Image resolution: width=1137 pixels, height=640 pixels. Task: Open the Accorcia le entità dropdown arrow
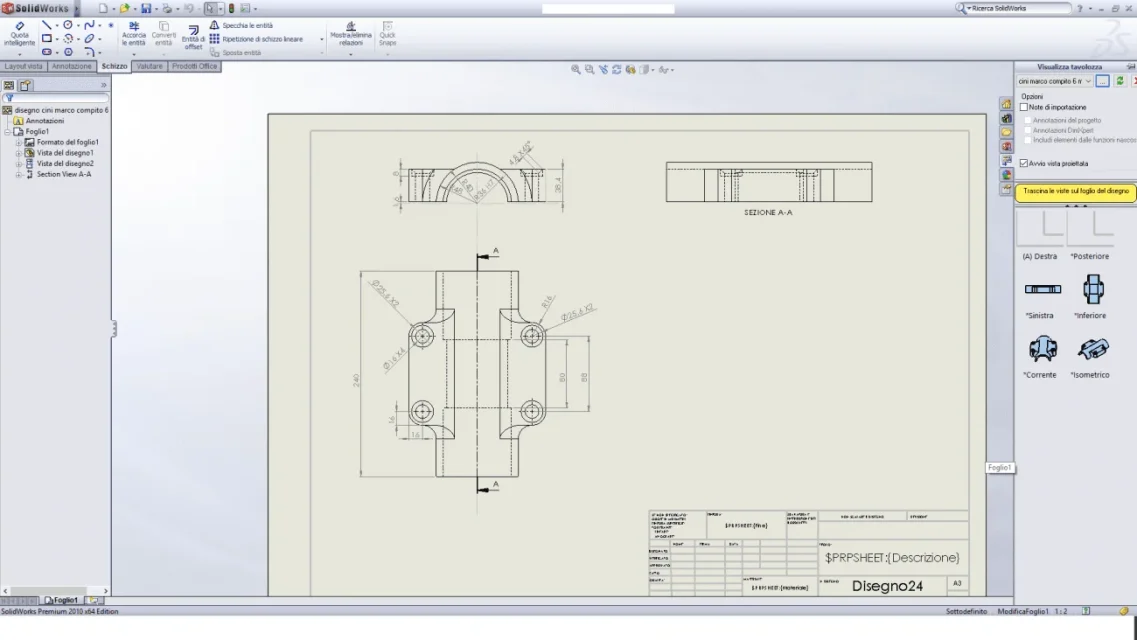click(x=133, y=54)
